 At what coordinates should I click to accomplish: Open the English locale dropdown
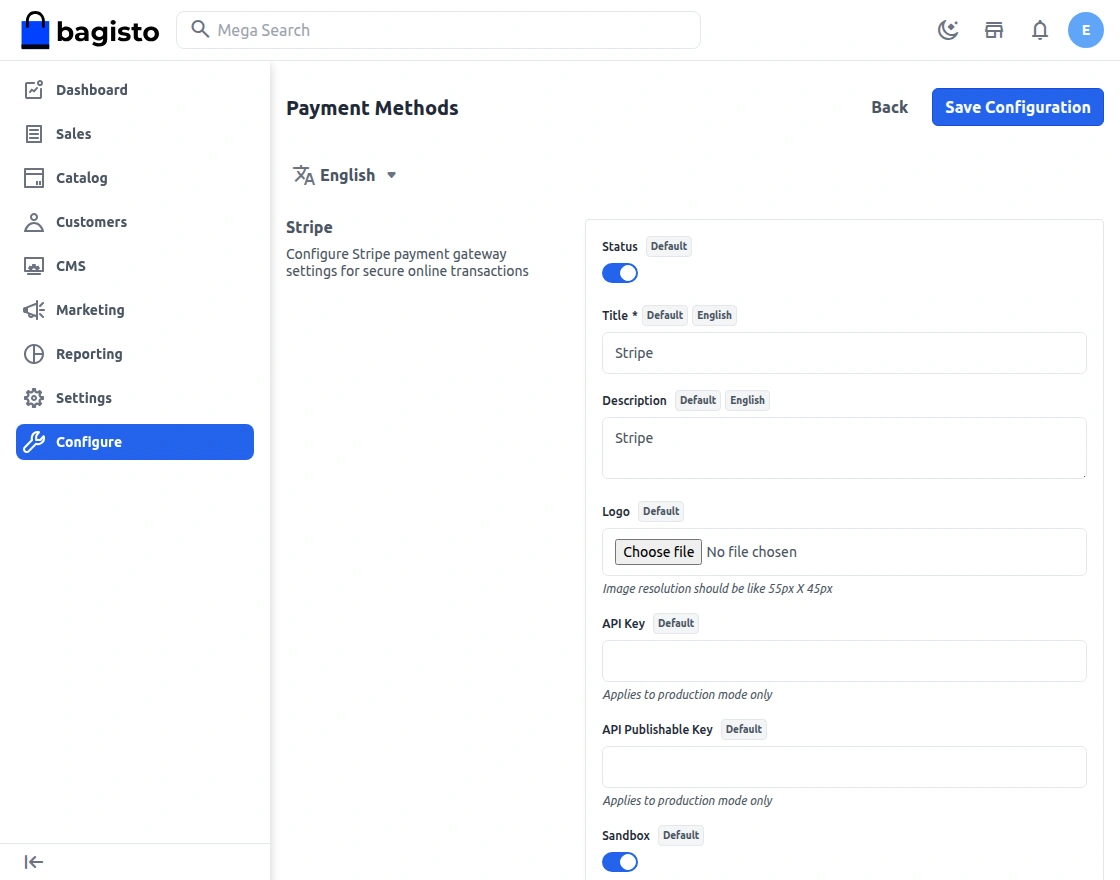346,175
